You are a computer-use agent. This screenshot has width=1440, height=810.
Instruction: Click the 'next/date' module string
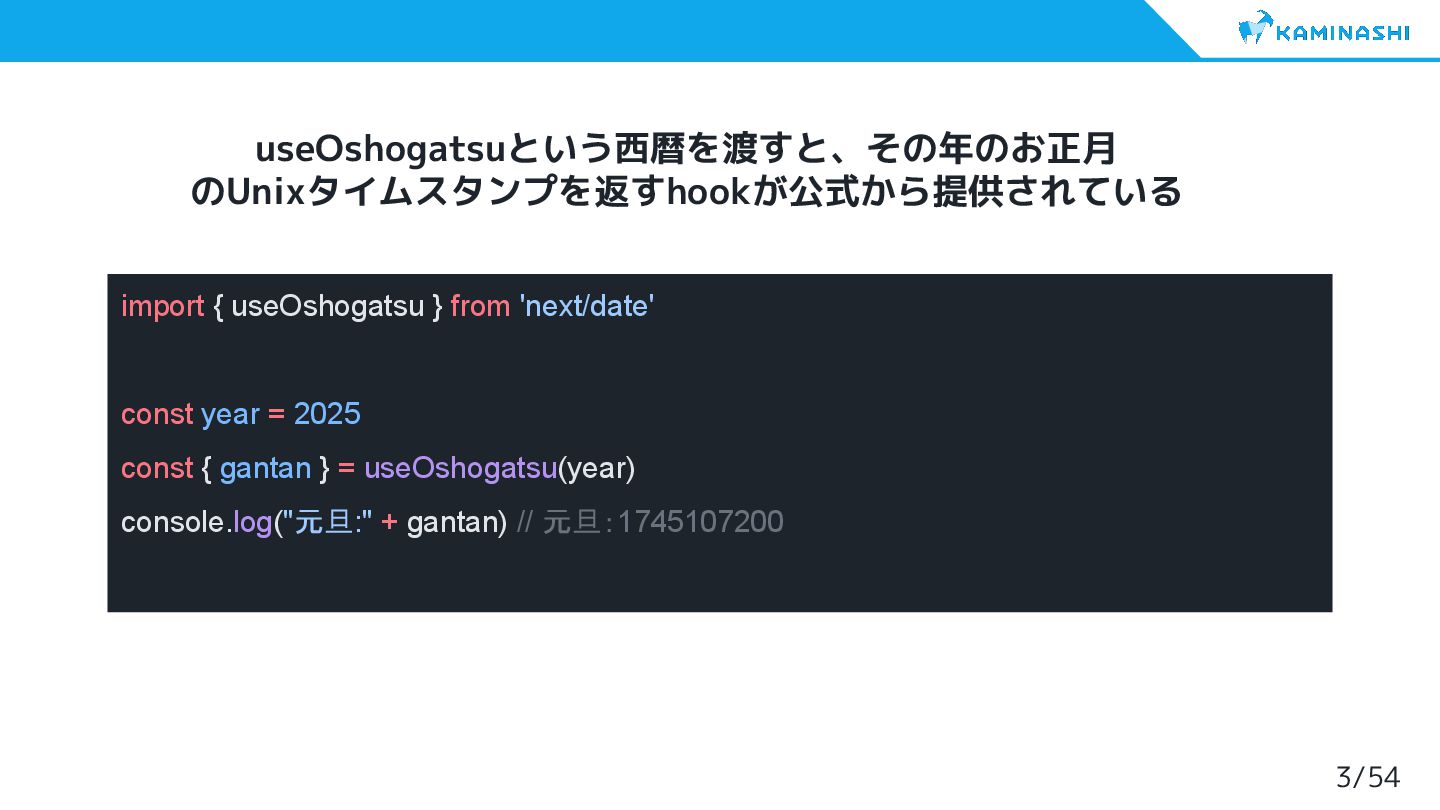click(x=587, y=306)
